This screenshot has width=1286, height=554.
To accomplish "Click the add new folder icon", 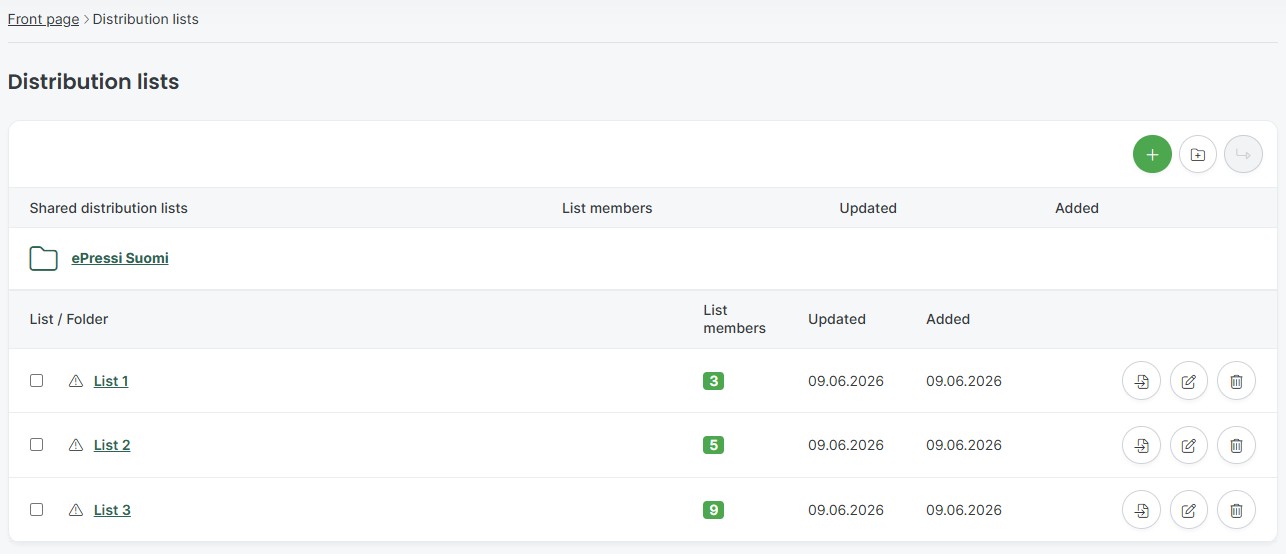I will coord(1198,154).
